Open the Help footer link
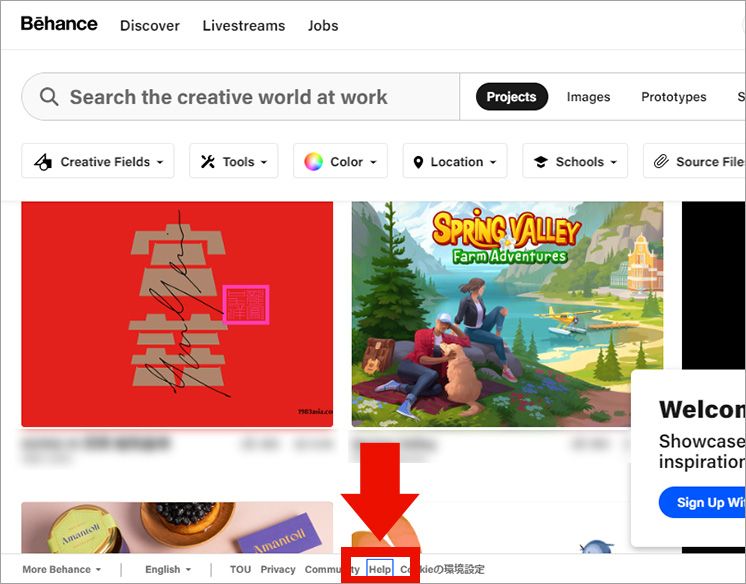The height and width of the screenshot is (584, 746). 380,569
